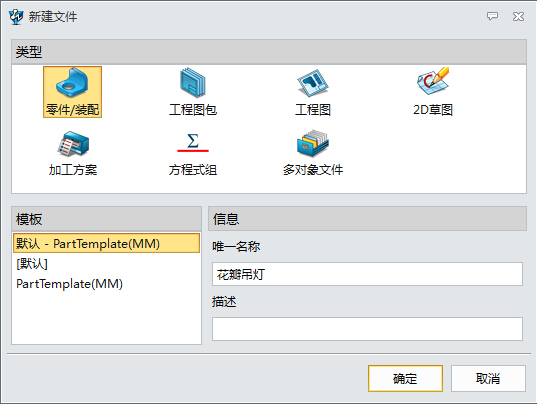The height and width of the screenshot is (405, 537).
Task: Click the 取消 cancel button
Action: [x=488, y=379]
